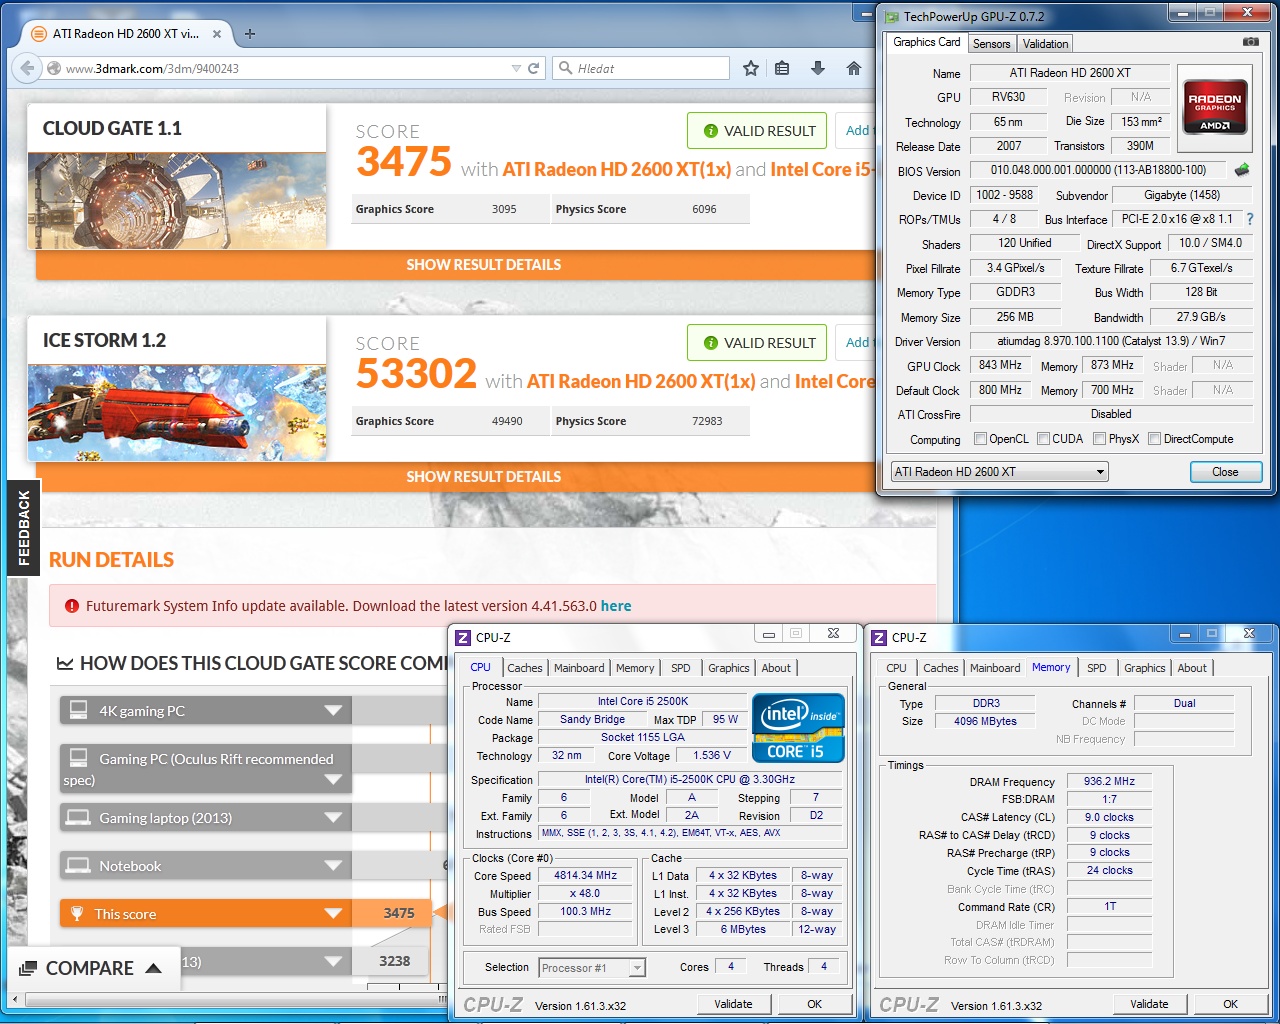Click the Cloud Gate 1.1 thumbnail image
Viewport: 1280px width, 1024px height.
[177, 200]
